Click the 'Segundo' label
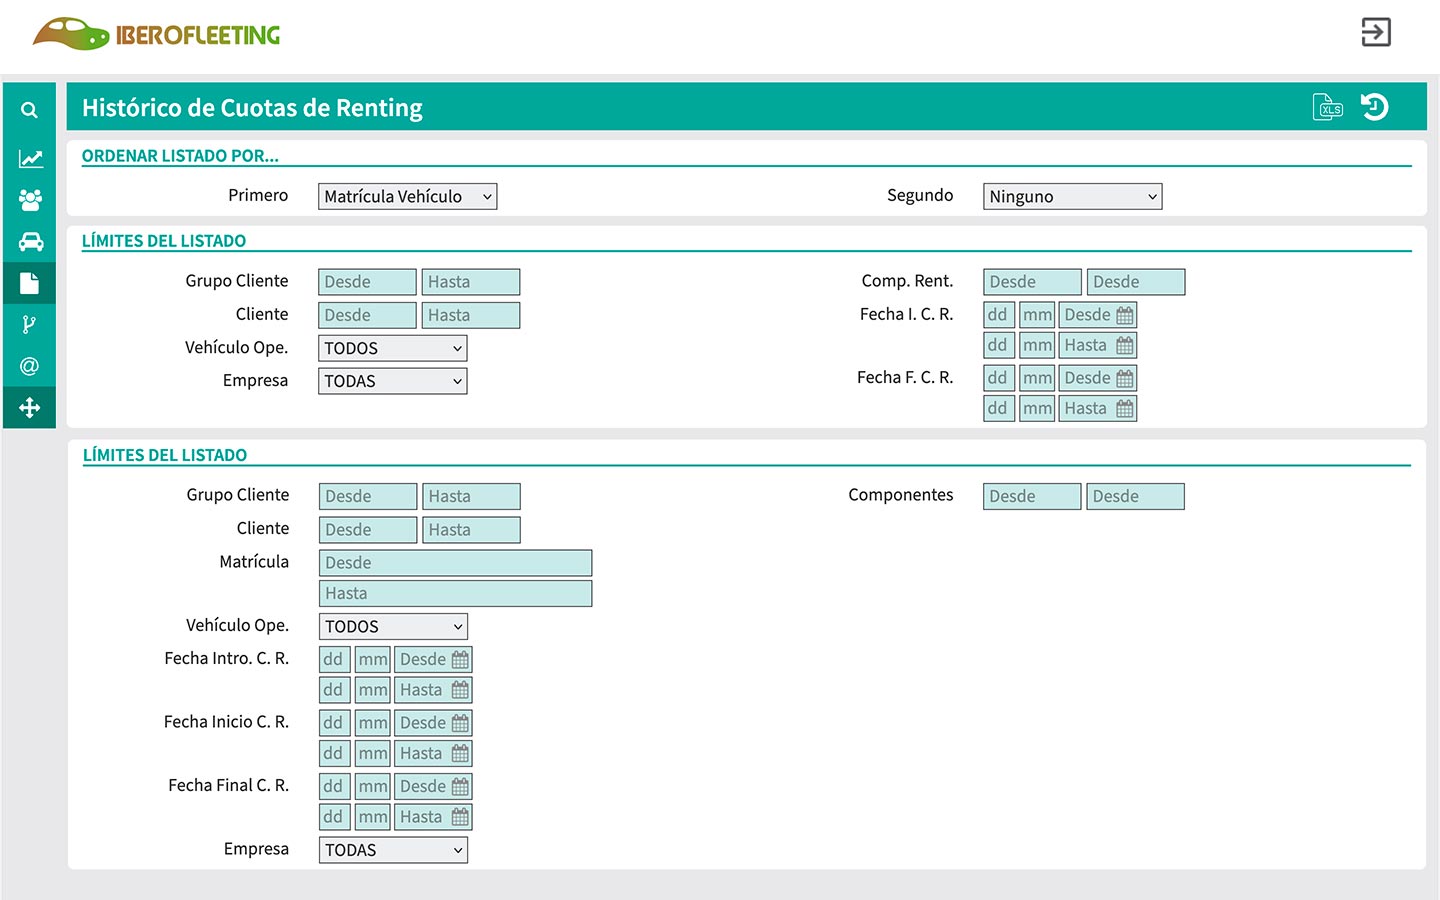The height and width of the screenshot is (900, 1440). coord(920,196)
